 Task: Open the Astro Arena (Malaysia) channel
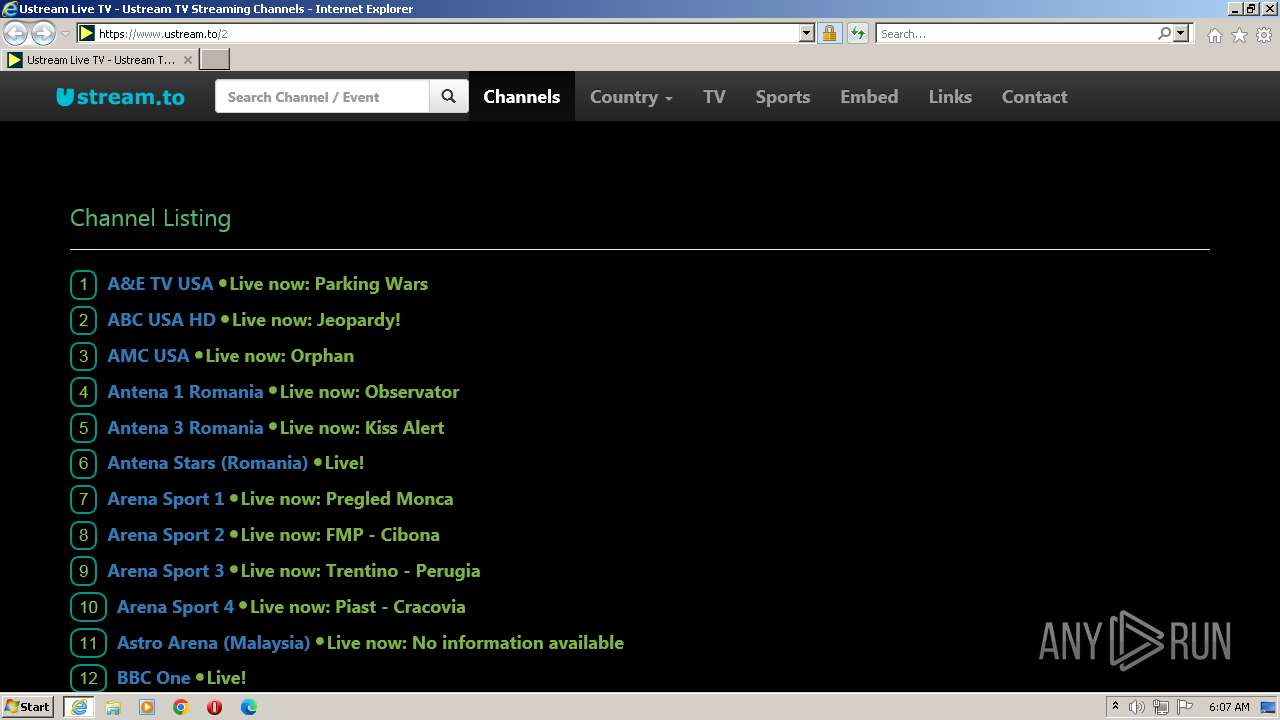(x=213, y=643)
